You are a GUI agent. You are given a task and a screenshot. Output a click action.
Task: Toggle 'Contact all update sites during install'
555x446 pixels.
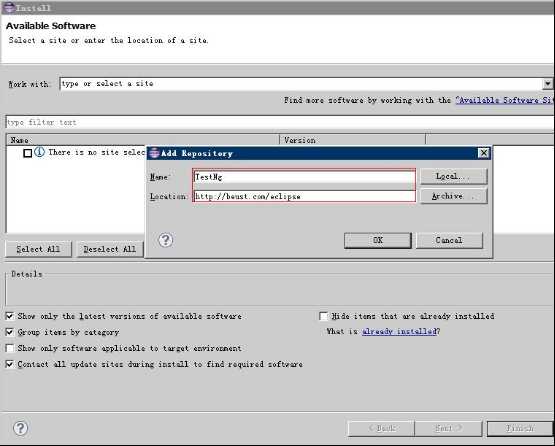coord(10,364)
